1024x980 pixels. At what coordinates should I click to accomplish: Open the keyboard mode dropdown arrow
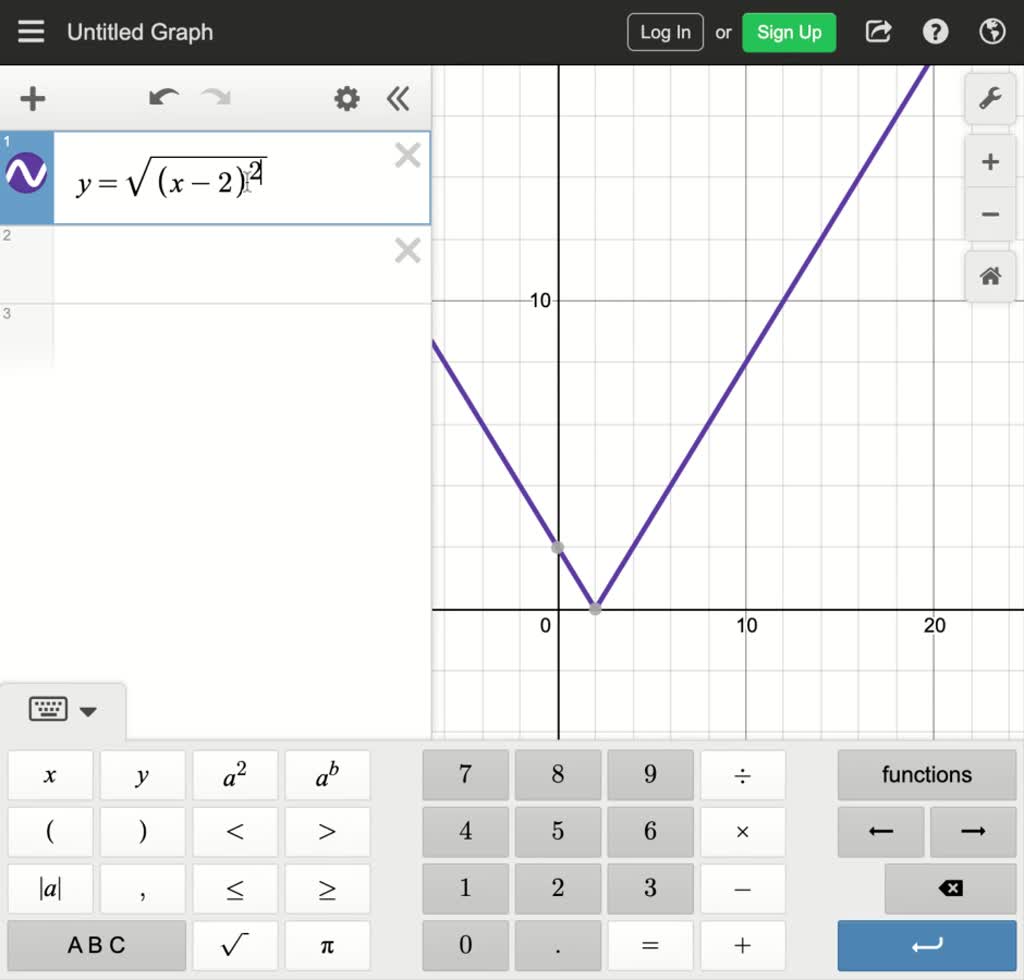(89, 712)
